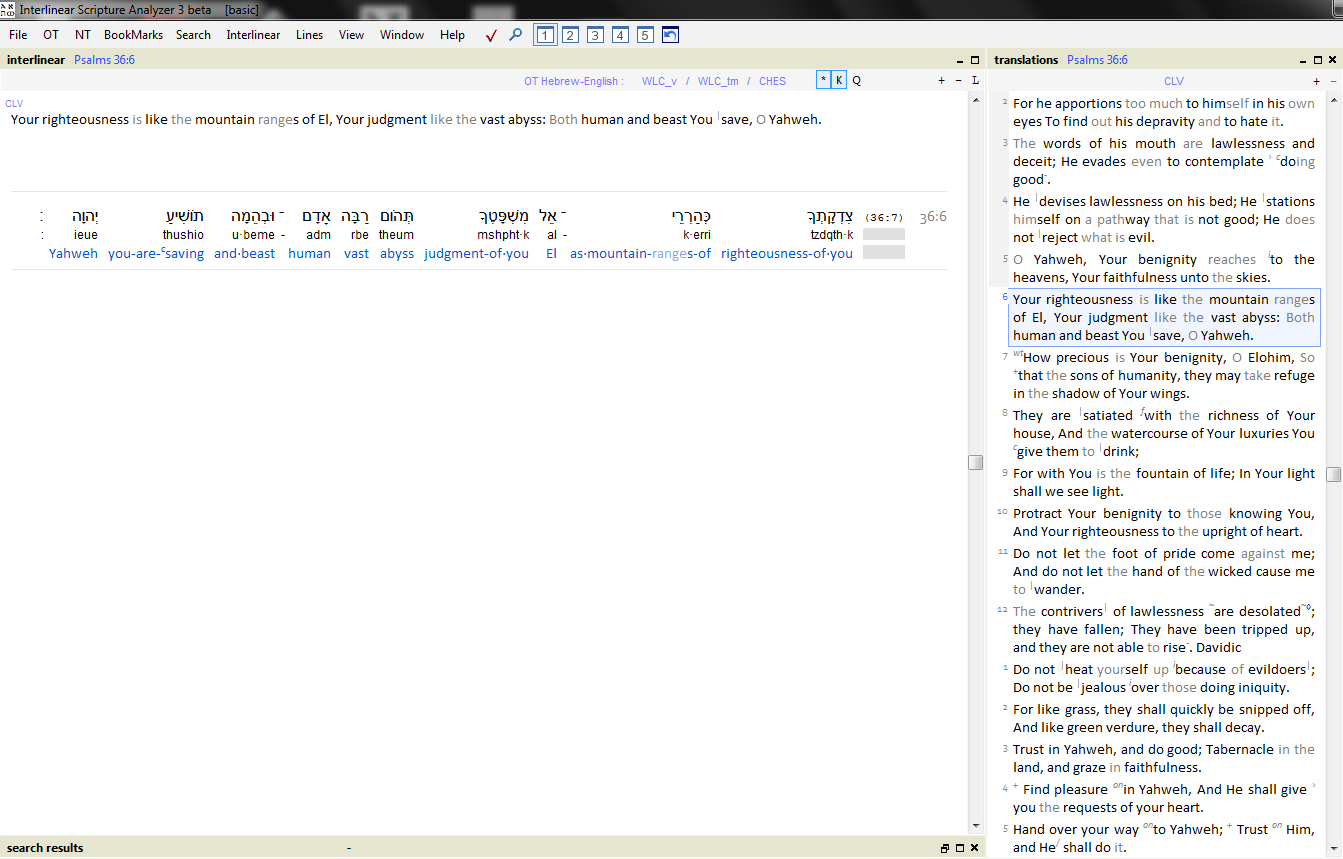The height and width of the screenshot is (859, 1343).
Task: Click the WLC_v source link
Action: point(659,82)
